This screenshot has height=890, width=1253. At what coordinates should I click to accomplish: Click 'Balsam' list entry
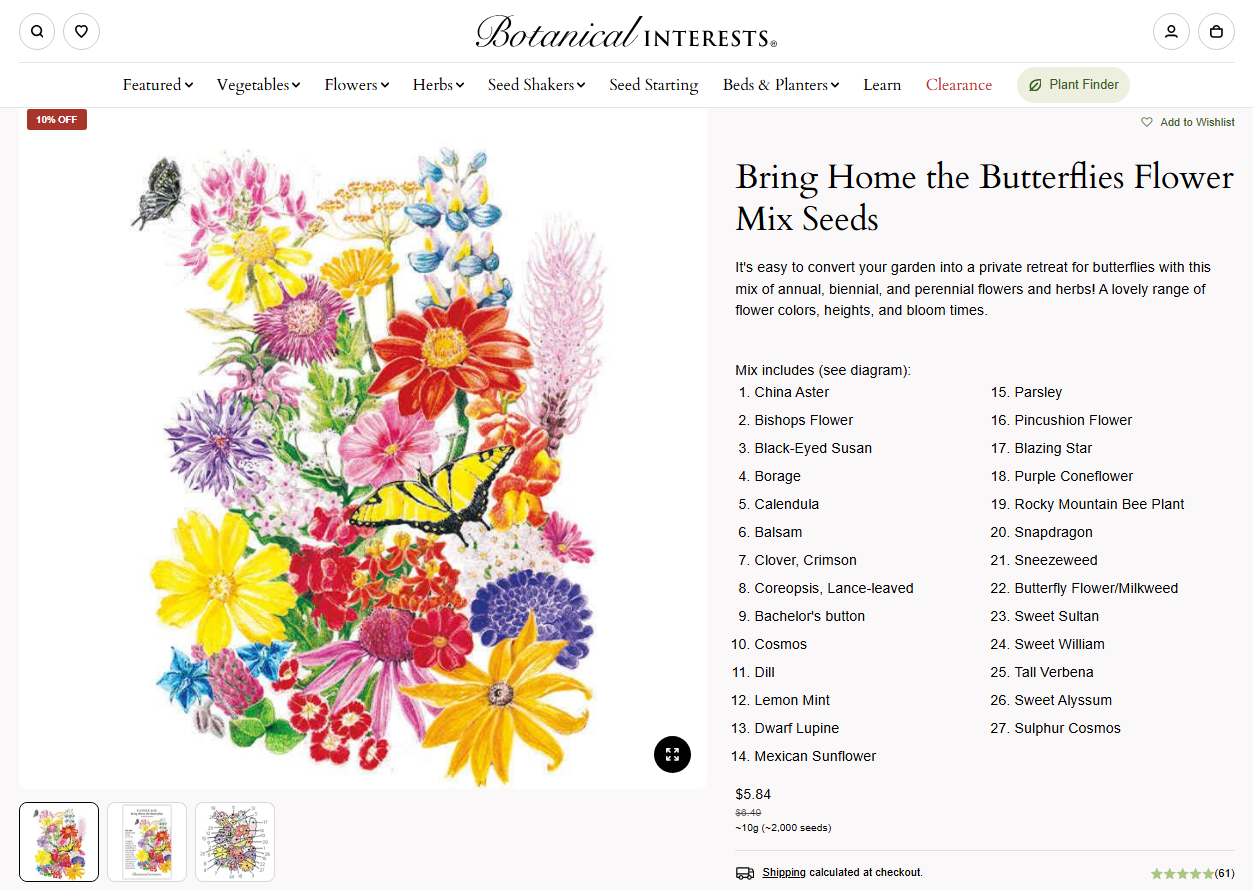click(778, 532)
